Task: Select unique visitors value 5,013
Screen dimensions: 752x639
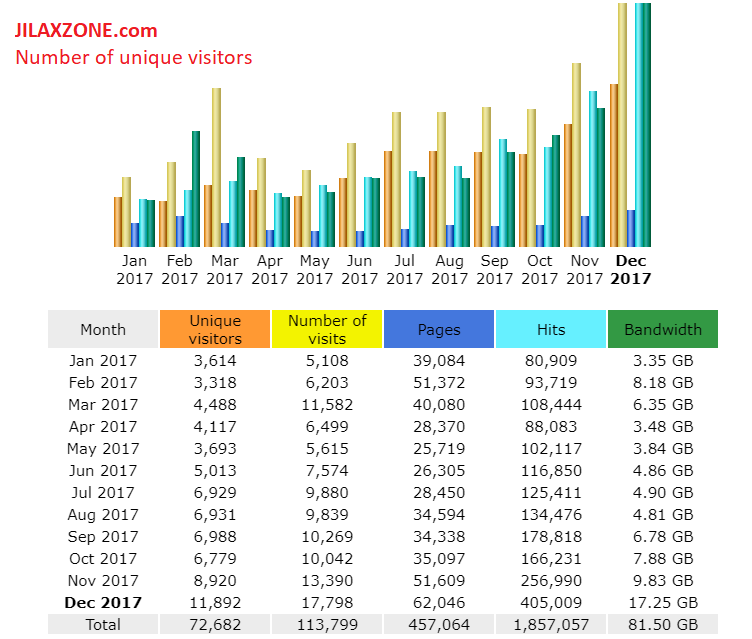Action: [x=215, y=471]
